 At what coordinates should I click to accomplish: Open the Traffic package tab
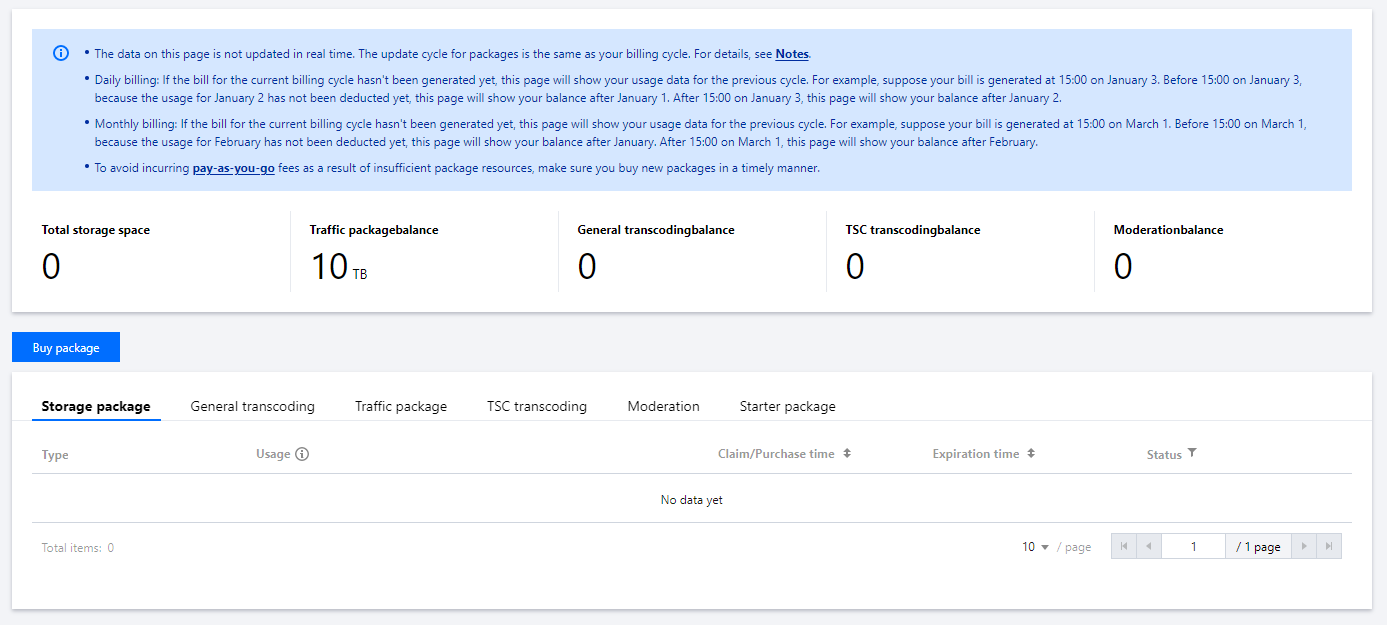pyautogui.click(x=400, y=406)
